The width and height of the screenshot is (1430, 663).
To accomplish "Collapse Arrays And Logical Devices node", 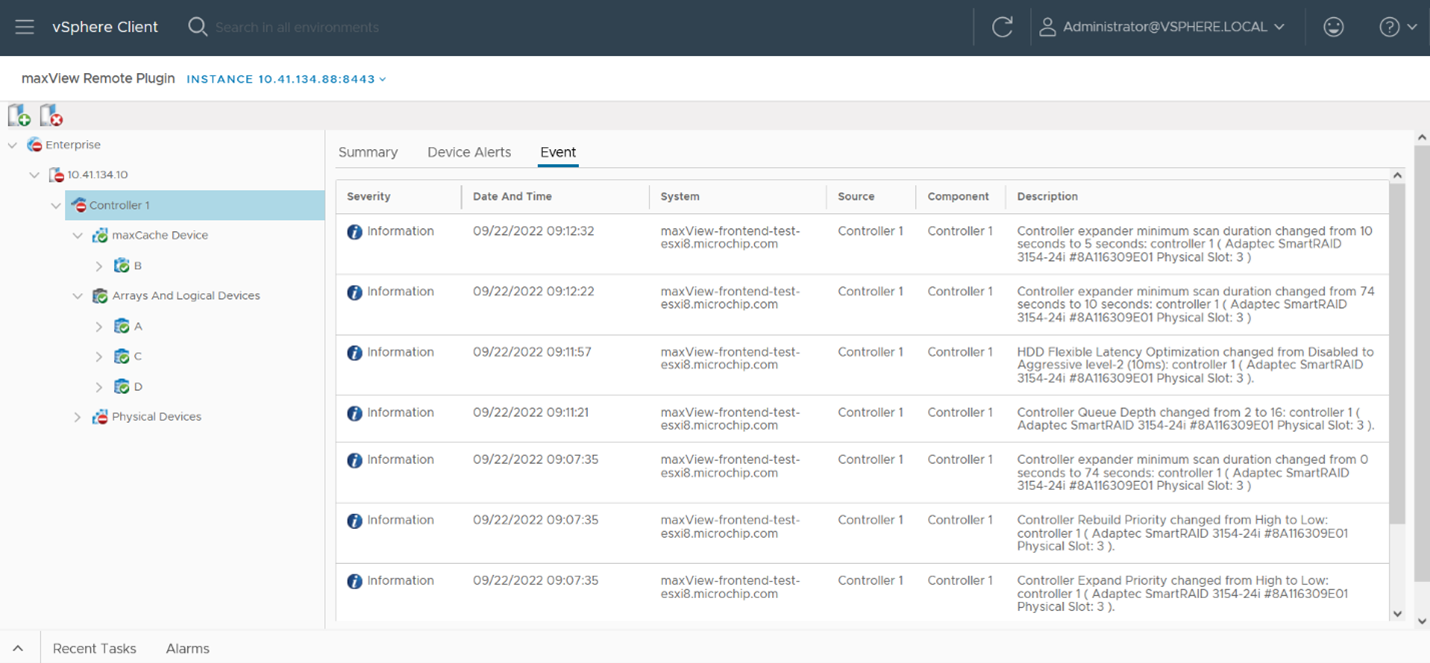I will pyautogui.click(x=78, y=296).
